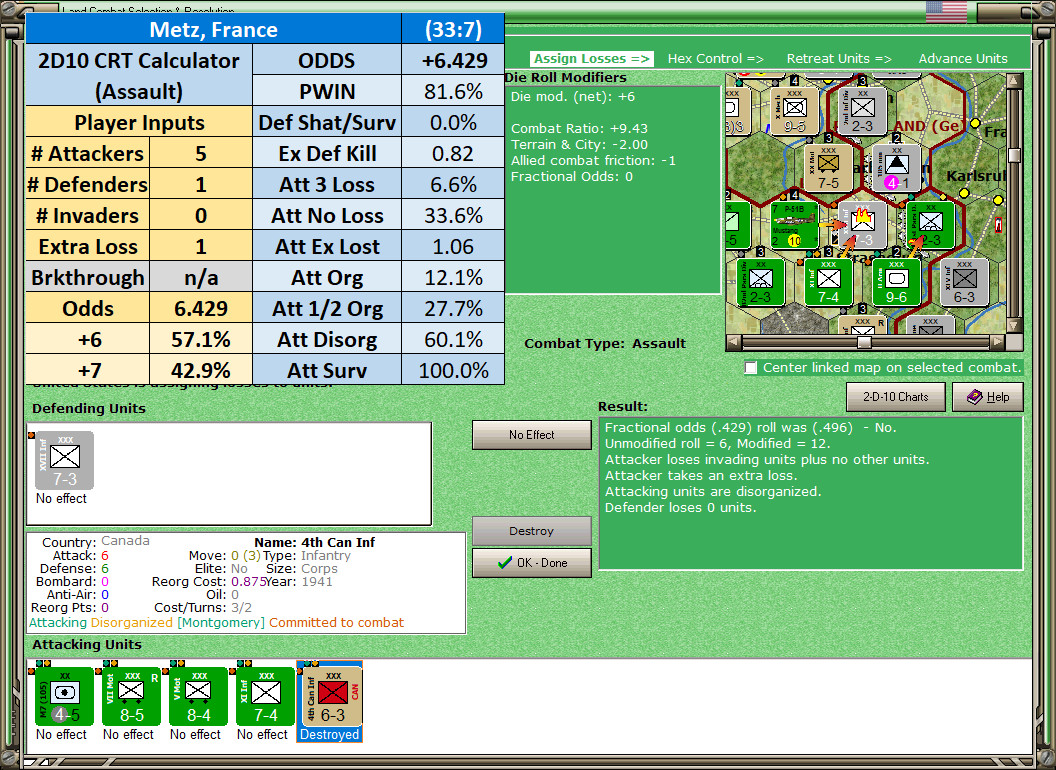The image size is (1056, 770).
Task: Click the Att No Loss value 33.6%
Action: pyautogui.click(x=453, y=216)
